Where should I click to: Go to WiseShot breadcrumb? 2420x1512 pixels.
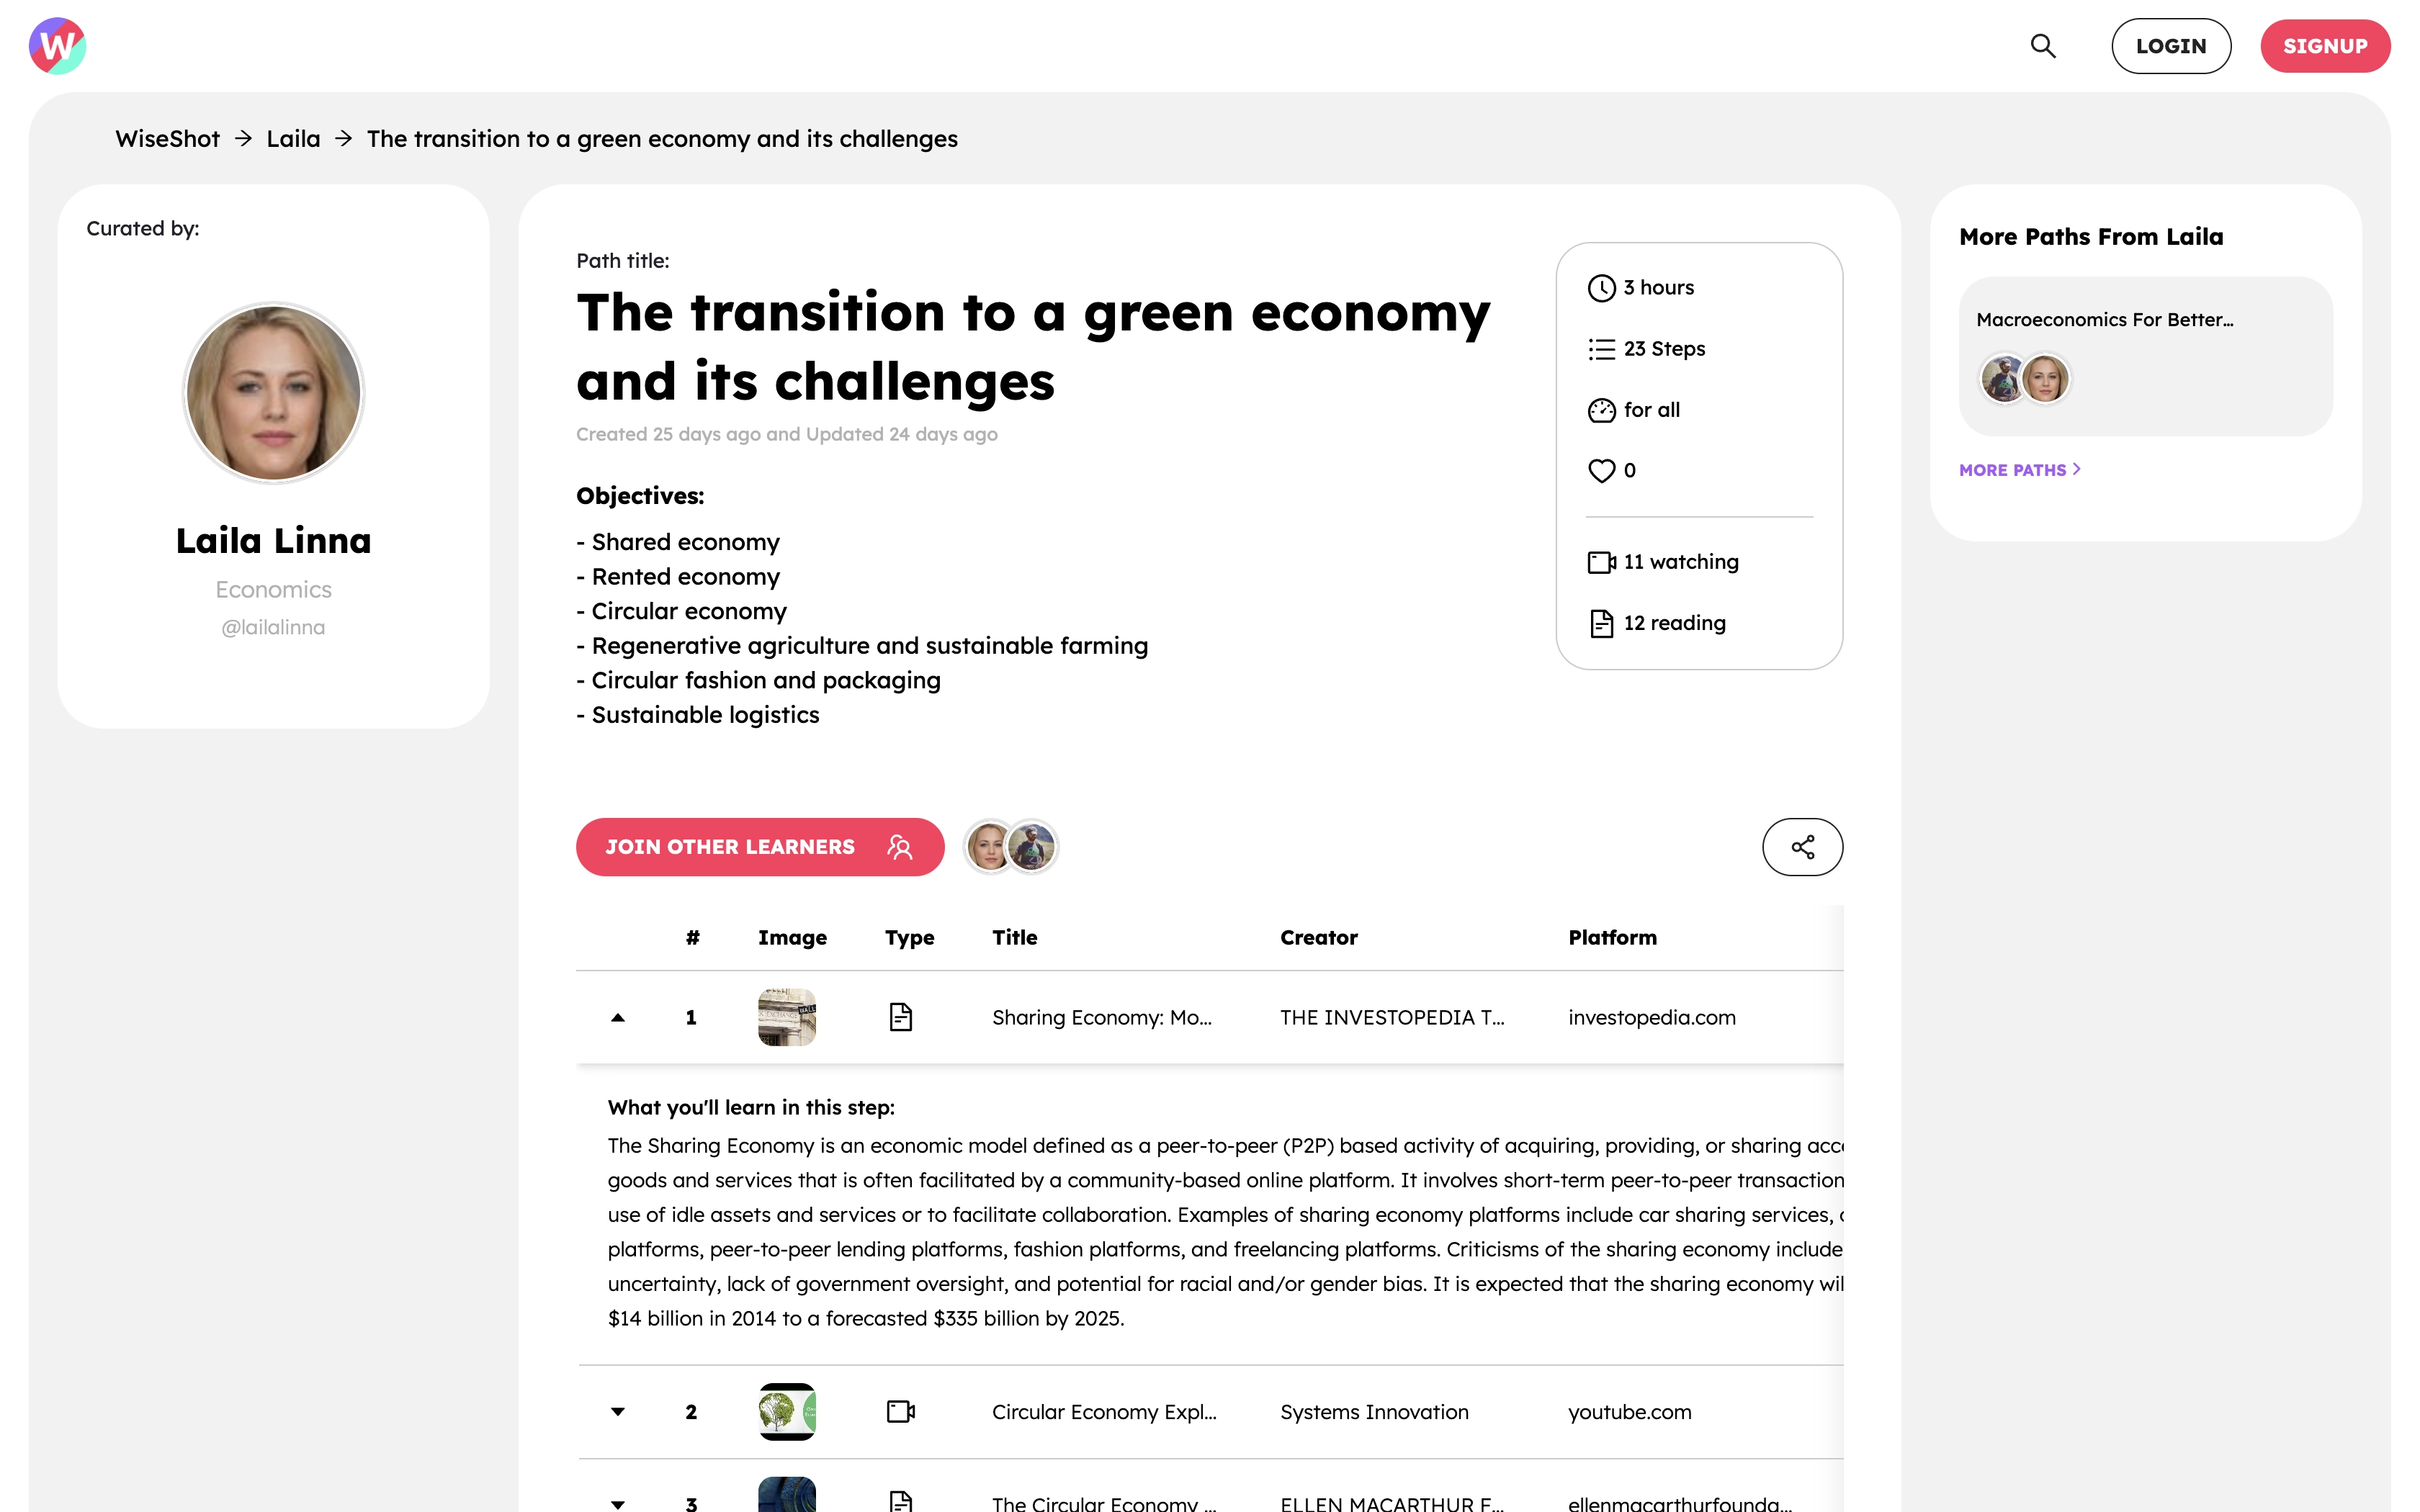pyautogui.click(x=167, y=138)
